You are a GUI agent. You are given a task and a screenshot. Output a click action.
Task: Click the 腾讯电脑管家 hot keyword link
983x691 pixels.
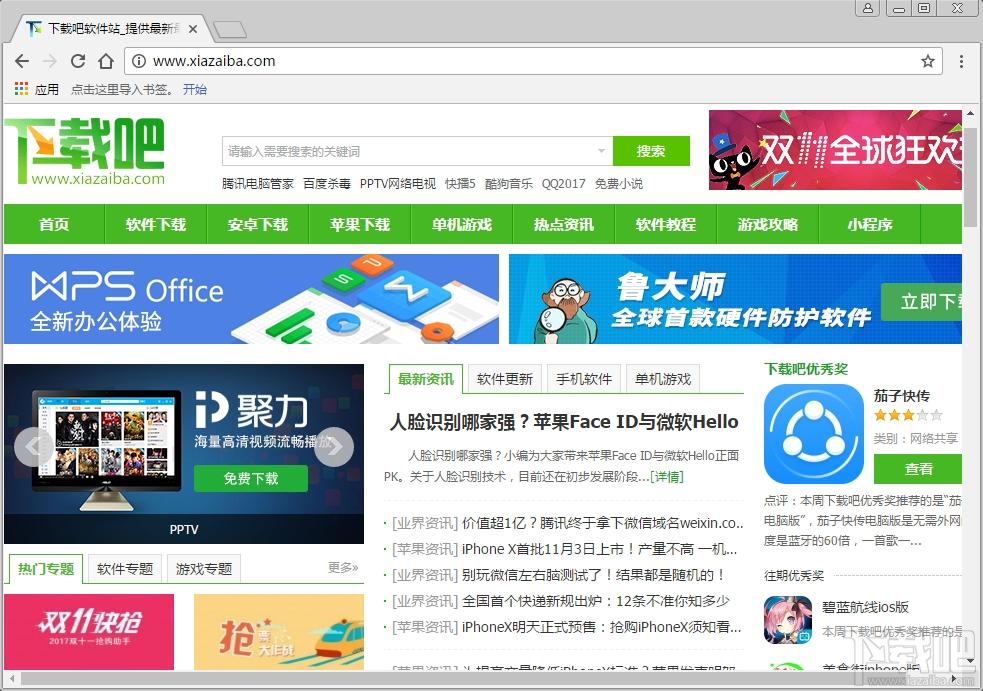(258, 184)
